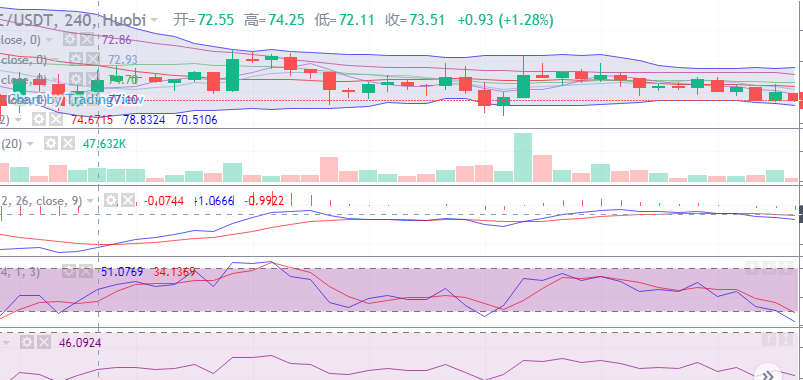The width and height of the screenshot is (803, 380).
Task: Click the change value +0.93 (+1.28%)
Action: click(x=505, y=20)
